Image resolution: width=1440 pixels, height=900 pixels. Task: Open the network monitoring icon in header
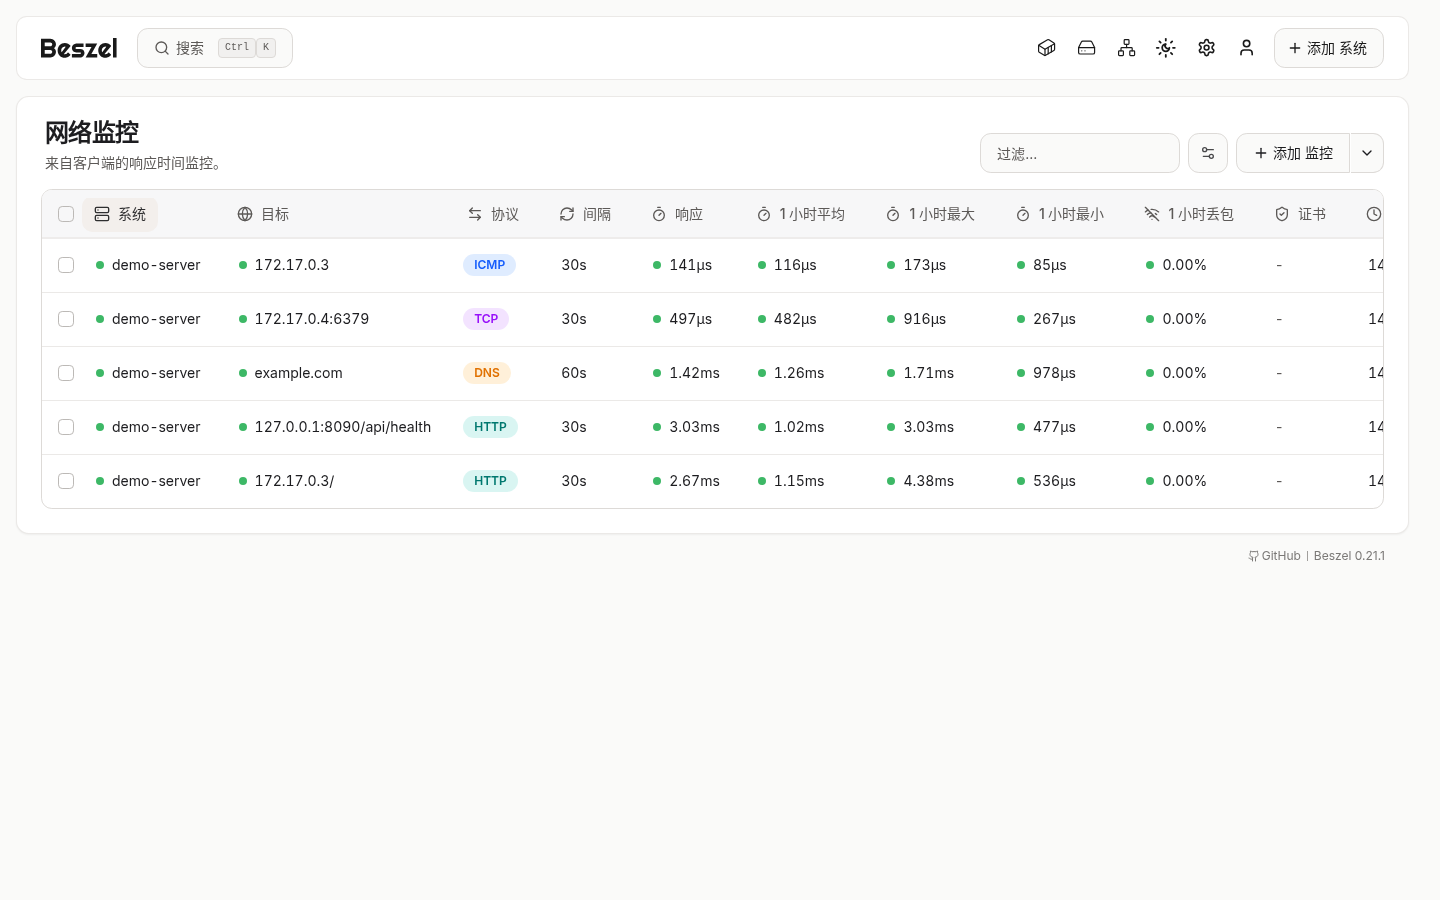[x=1126, y=48]
